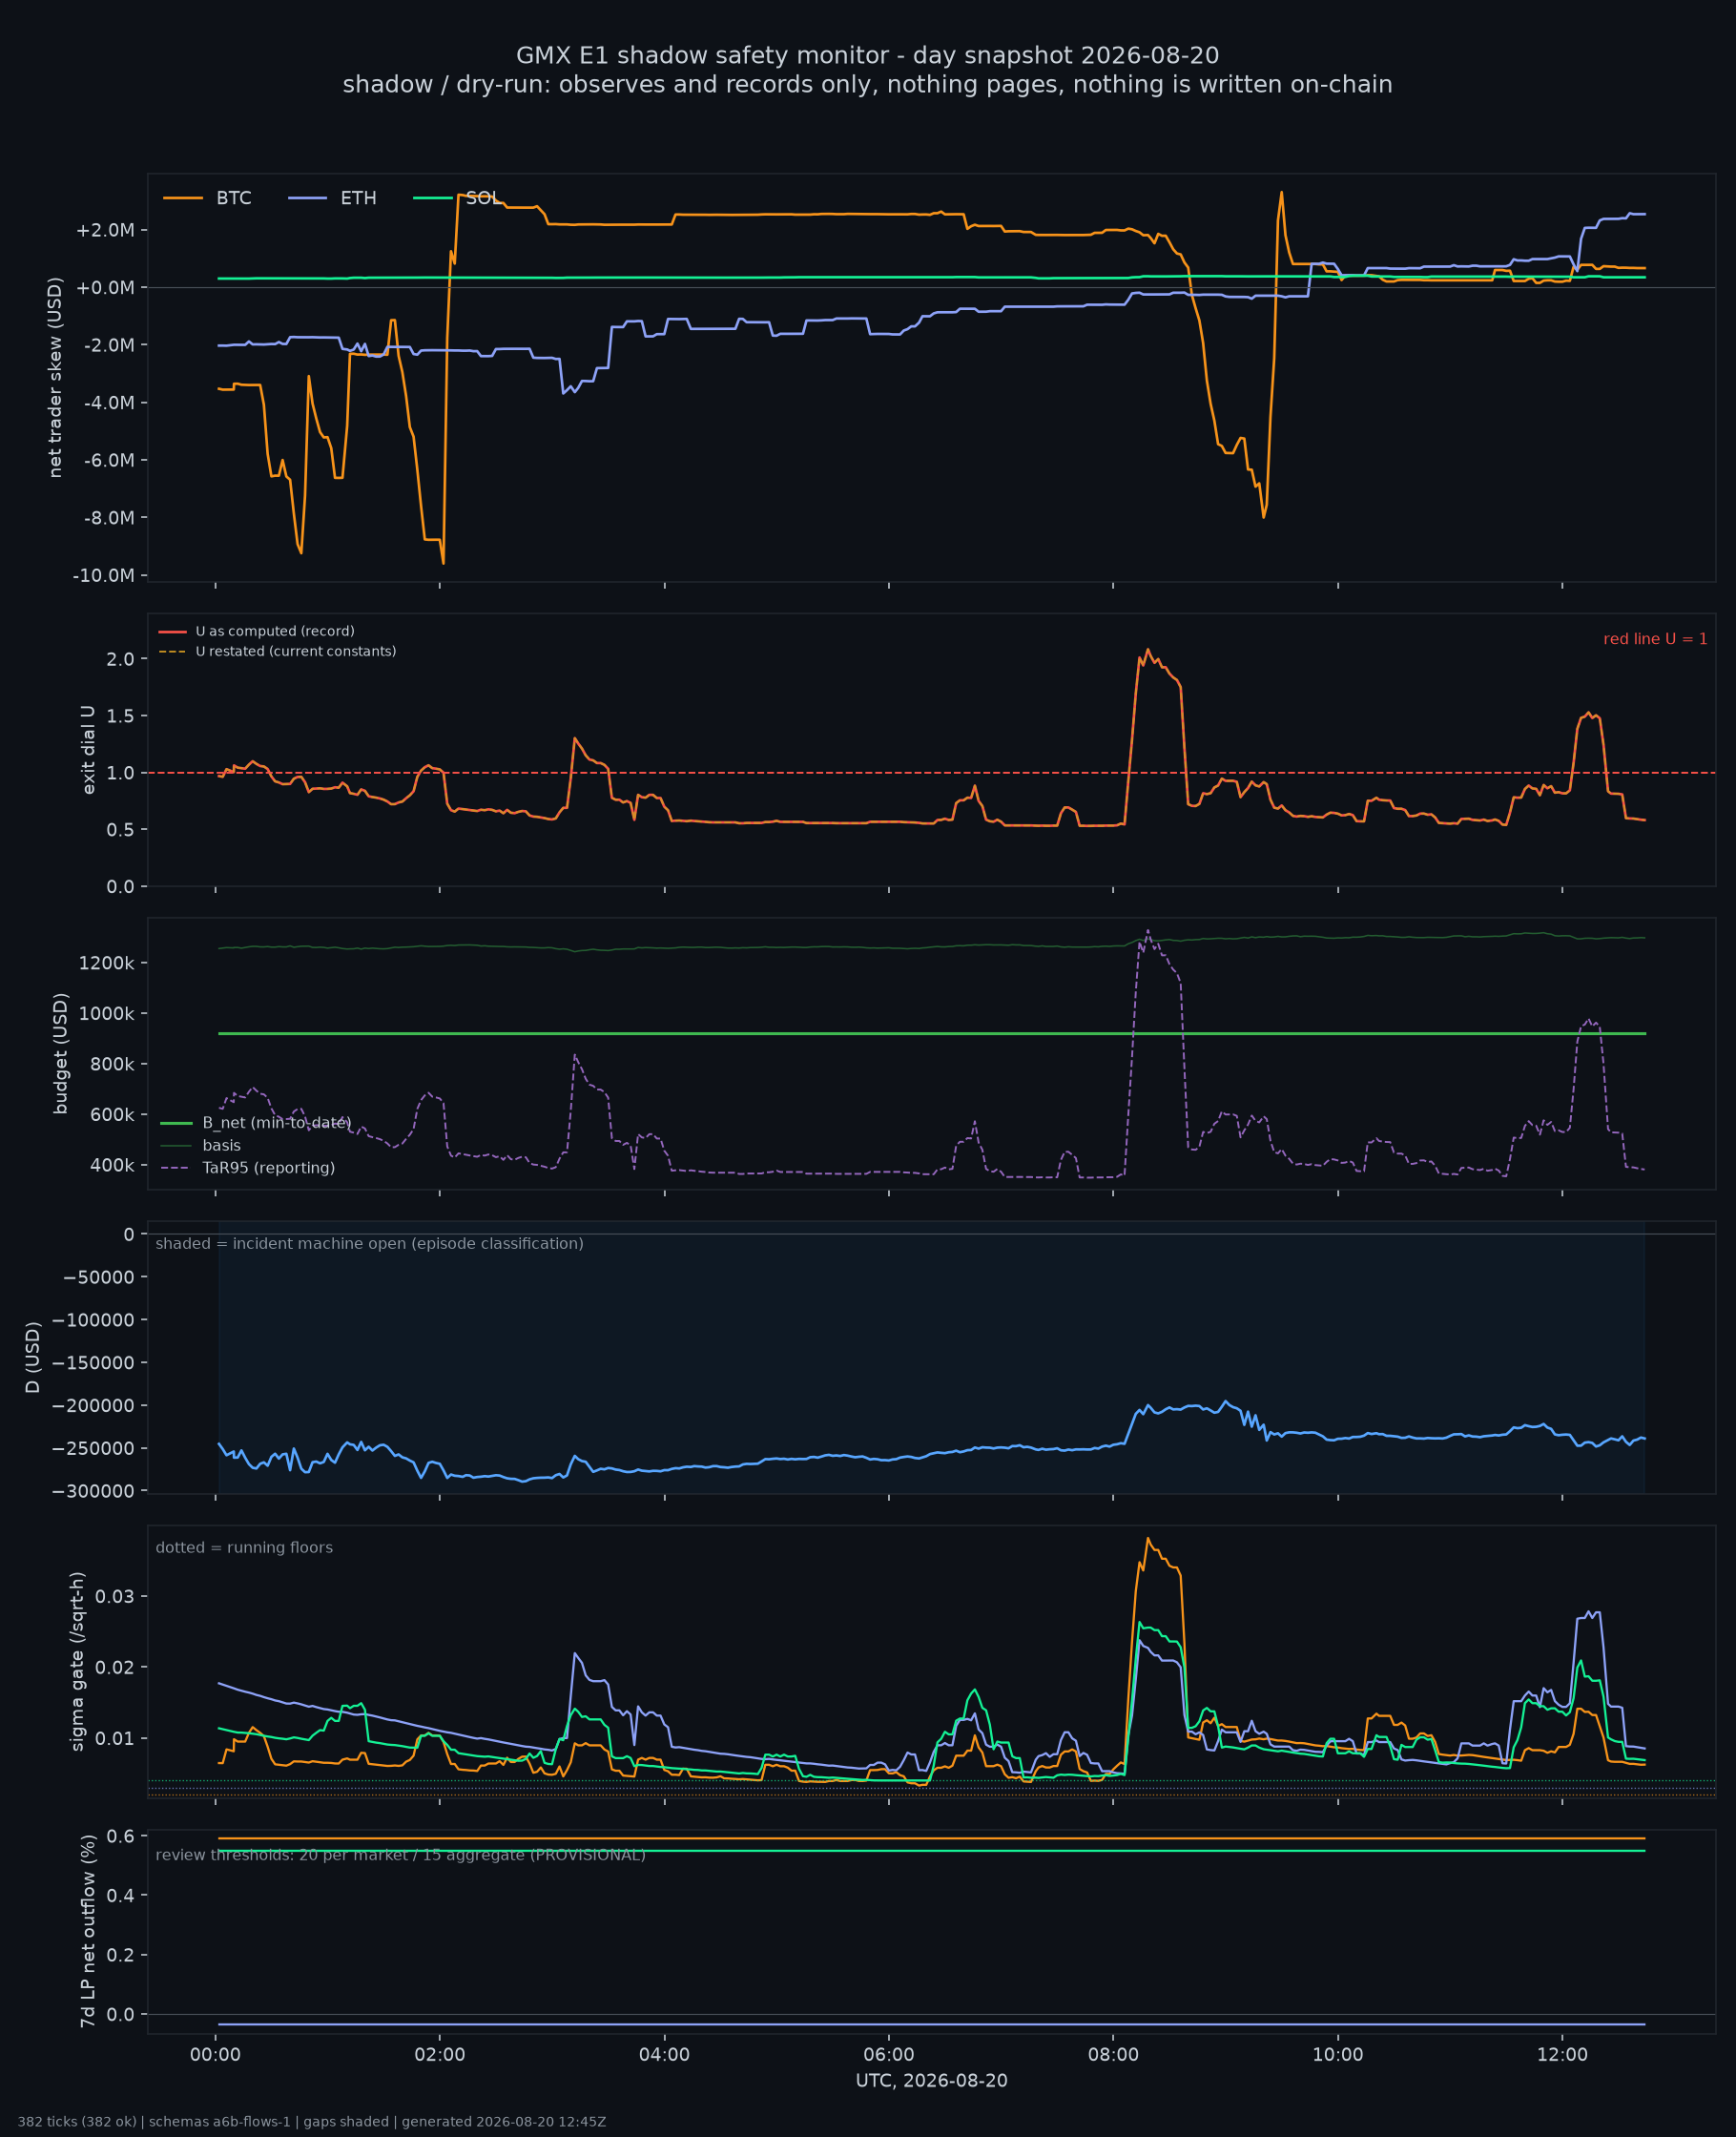The width and height of the screenshot is (1736, 2137).
Task: Click the '-4.0M' skew tick label
Action: 107,403
